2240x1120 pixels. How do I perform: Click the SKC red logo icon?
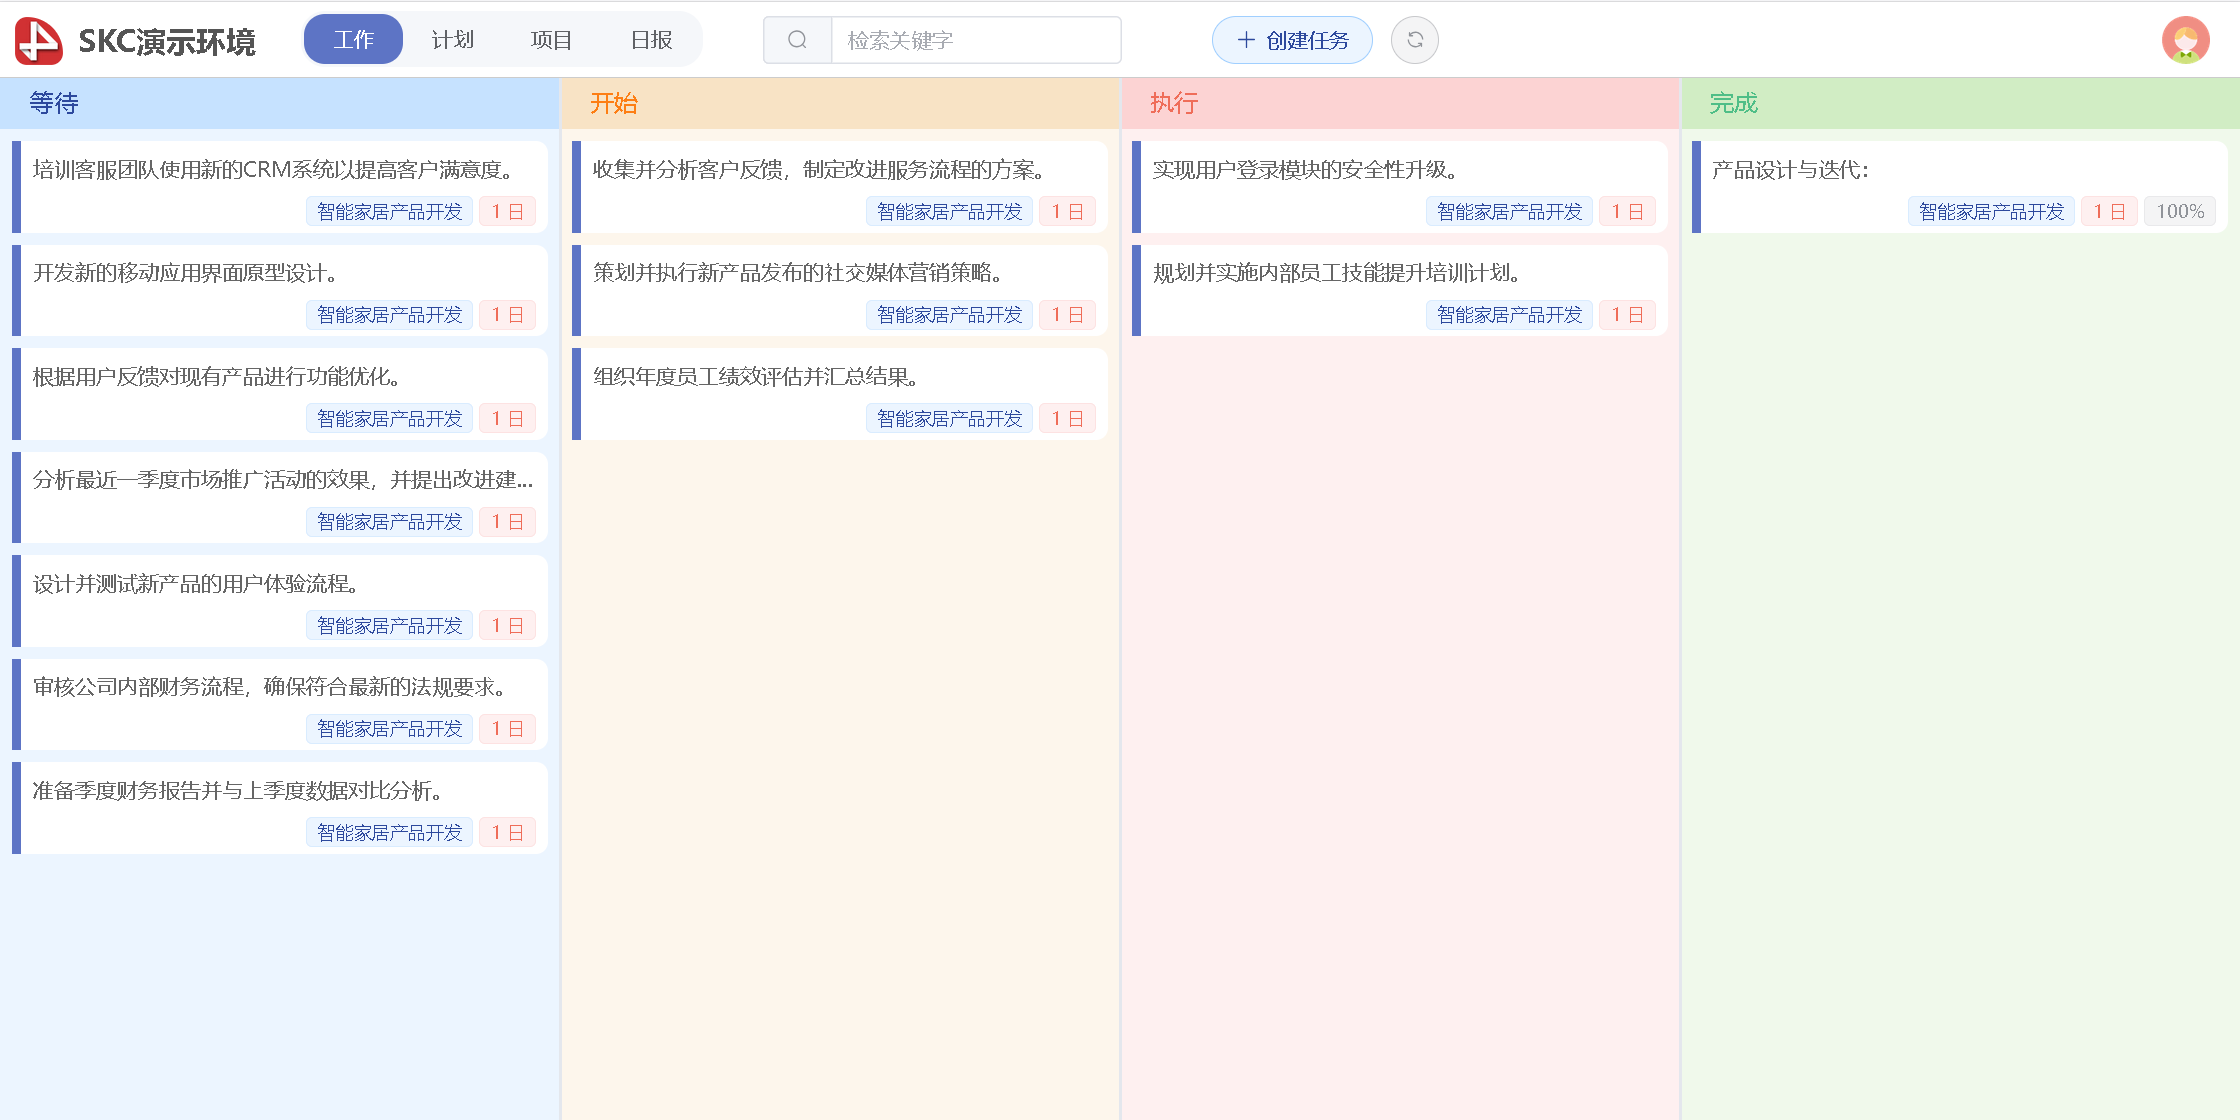[x=39, y=40]
